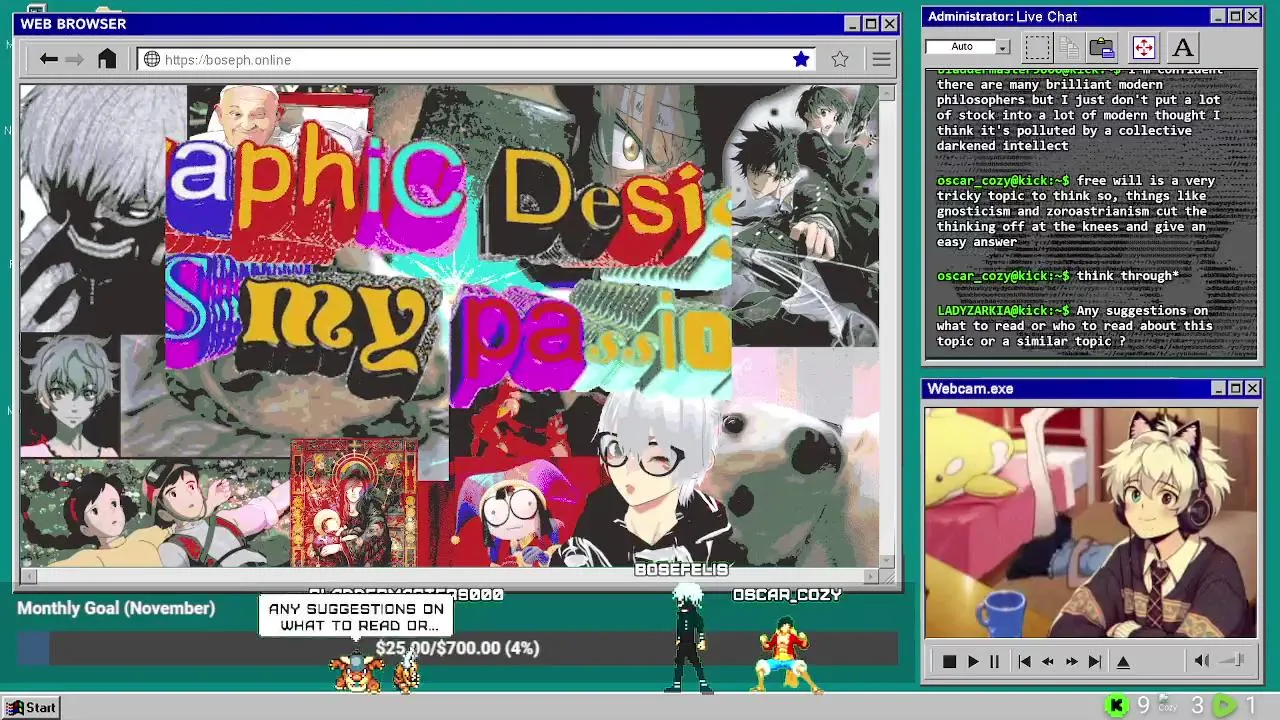Click the copy pages icon in Live Chat
This screenshot has width=1280, height=720.
pos(1069,47)
